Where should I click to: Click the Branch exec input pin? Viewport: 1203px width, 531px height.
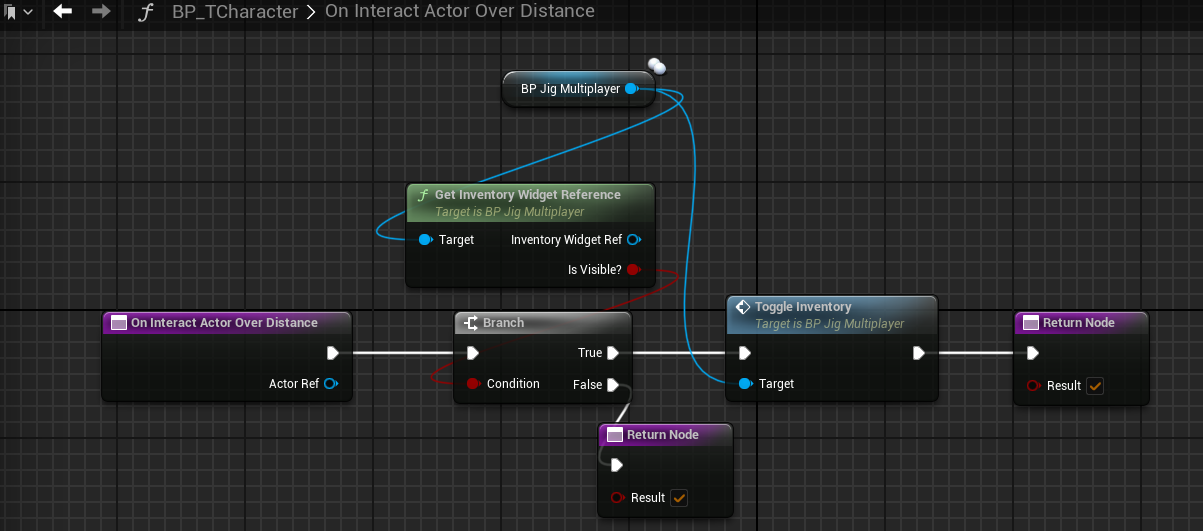point(473,352)
